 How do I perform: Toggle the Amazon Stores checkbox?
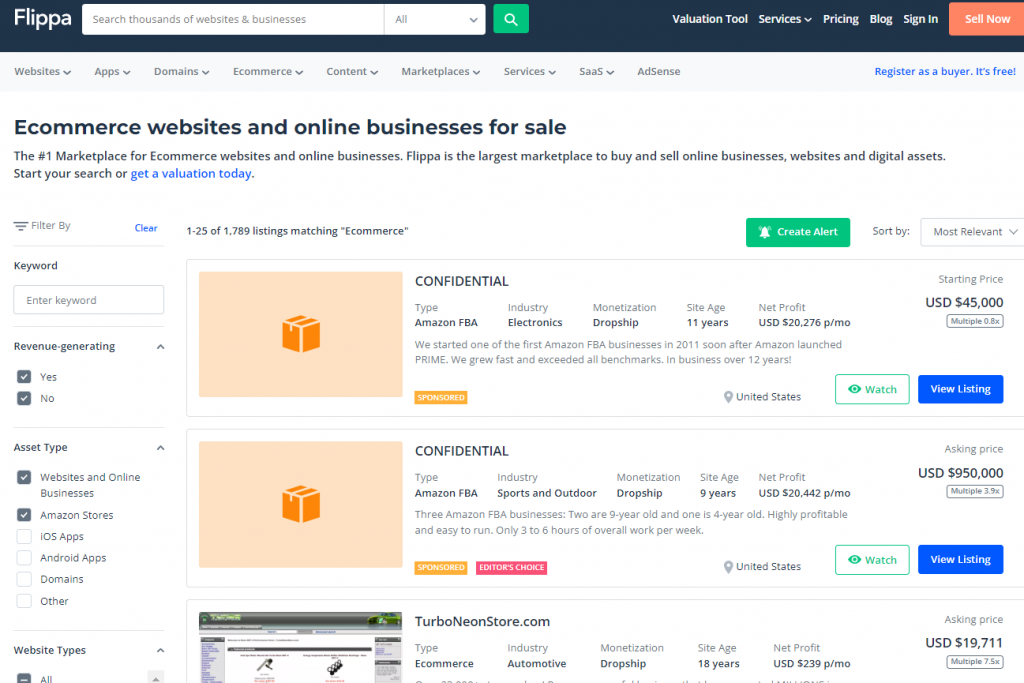24,515
